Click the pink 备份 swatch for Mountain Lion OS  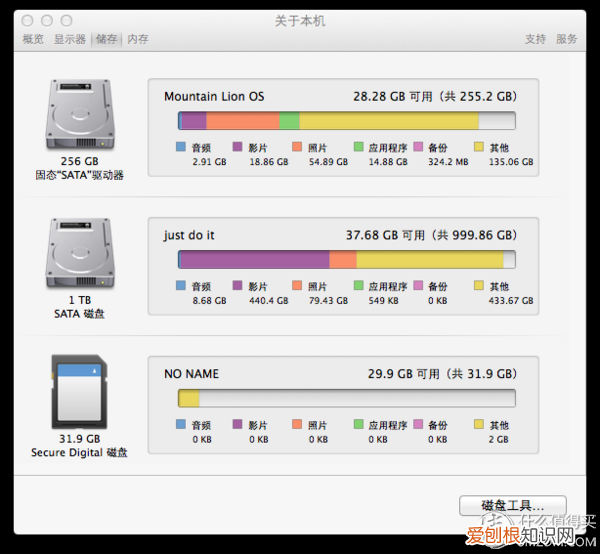tap(418, 147)
